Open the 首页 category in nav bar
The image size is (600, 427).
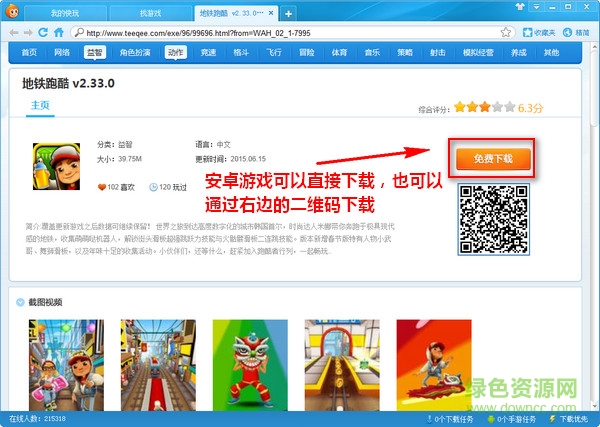[29, 52]
